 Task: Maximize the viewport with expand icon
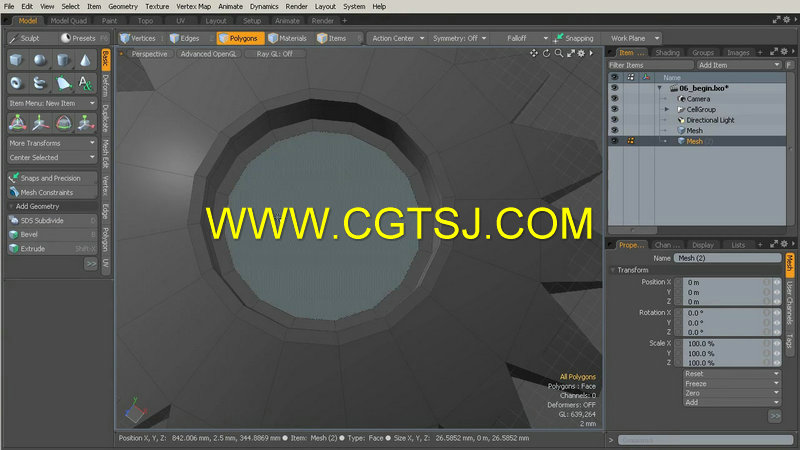coord(571,54)
